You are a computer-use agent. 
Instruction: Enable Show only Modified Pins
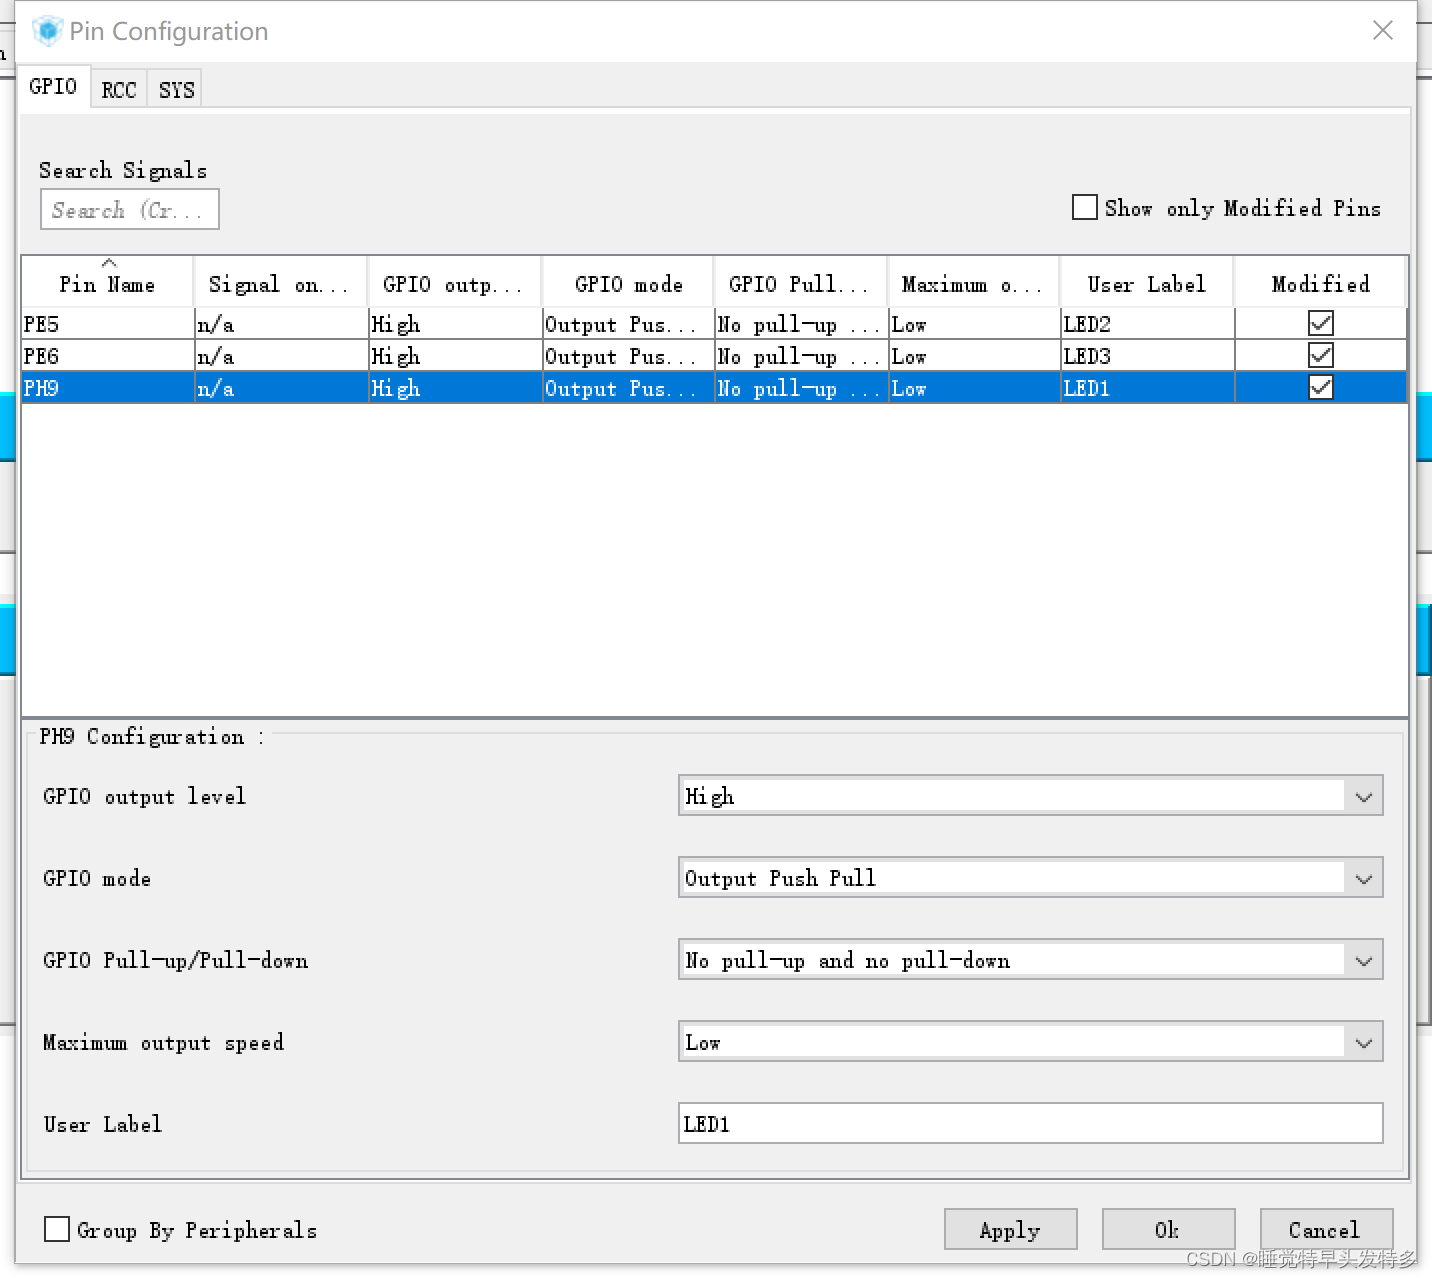click(x=1084, y=207)
